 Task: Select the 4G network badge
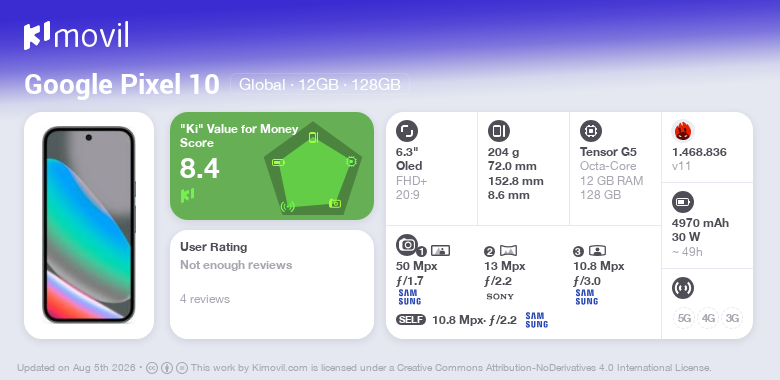click(x=708, y=318)
